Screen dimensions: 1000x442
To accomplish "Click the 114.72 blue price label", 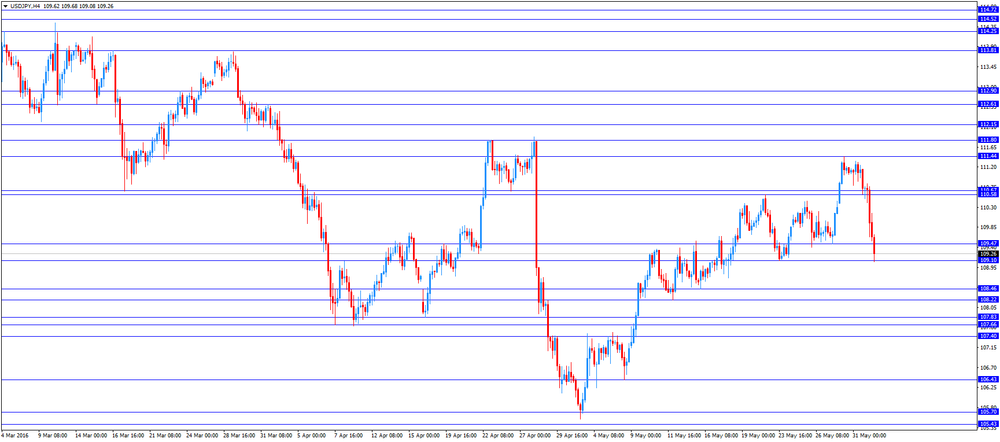I will [x=988, y=10].
